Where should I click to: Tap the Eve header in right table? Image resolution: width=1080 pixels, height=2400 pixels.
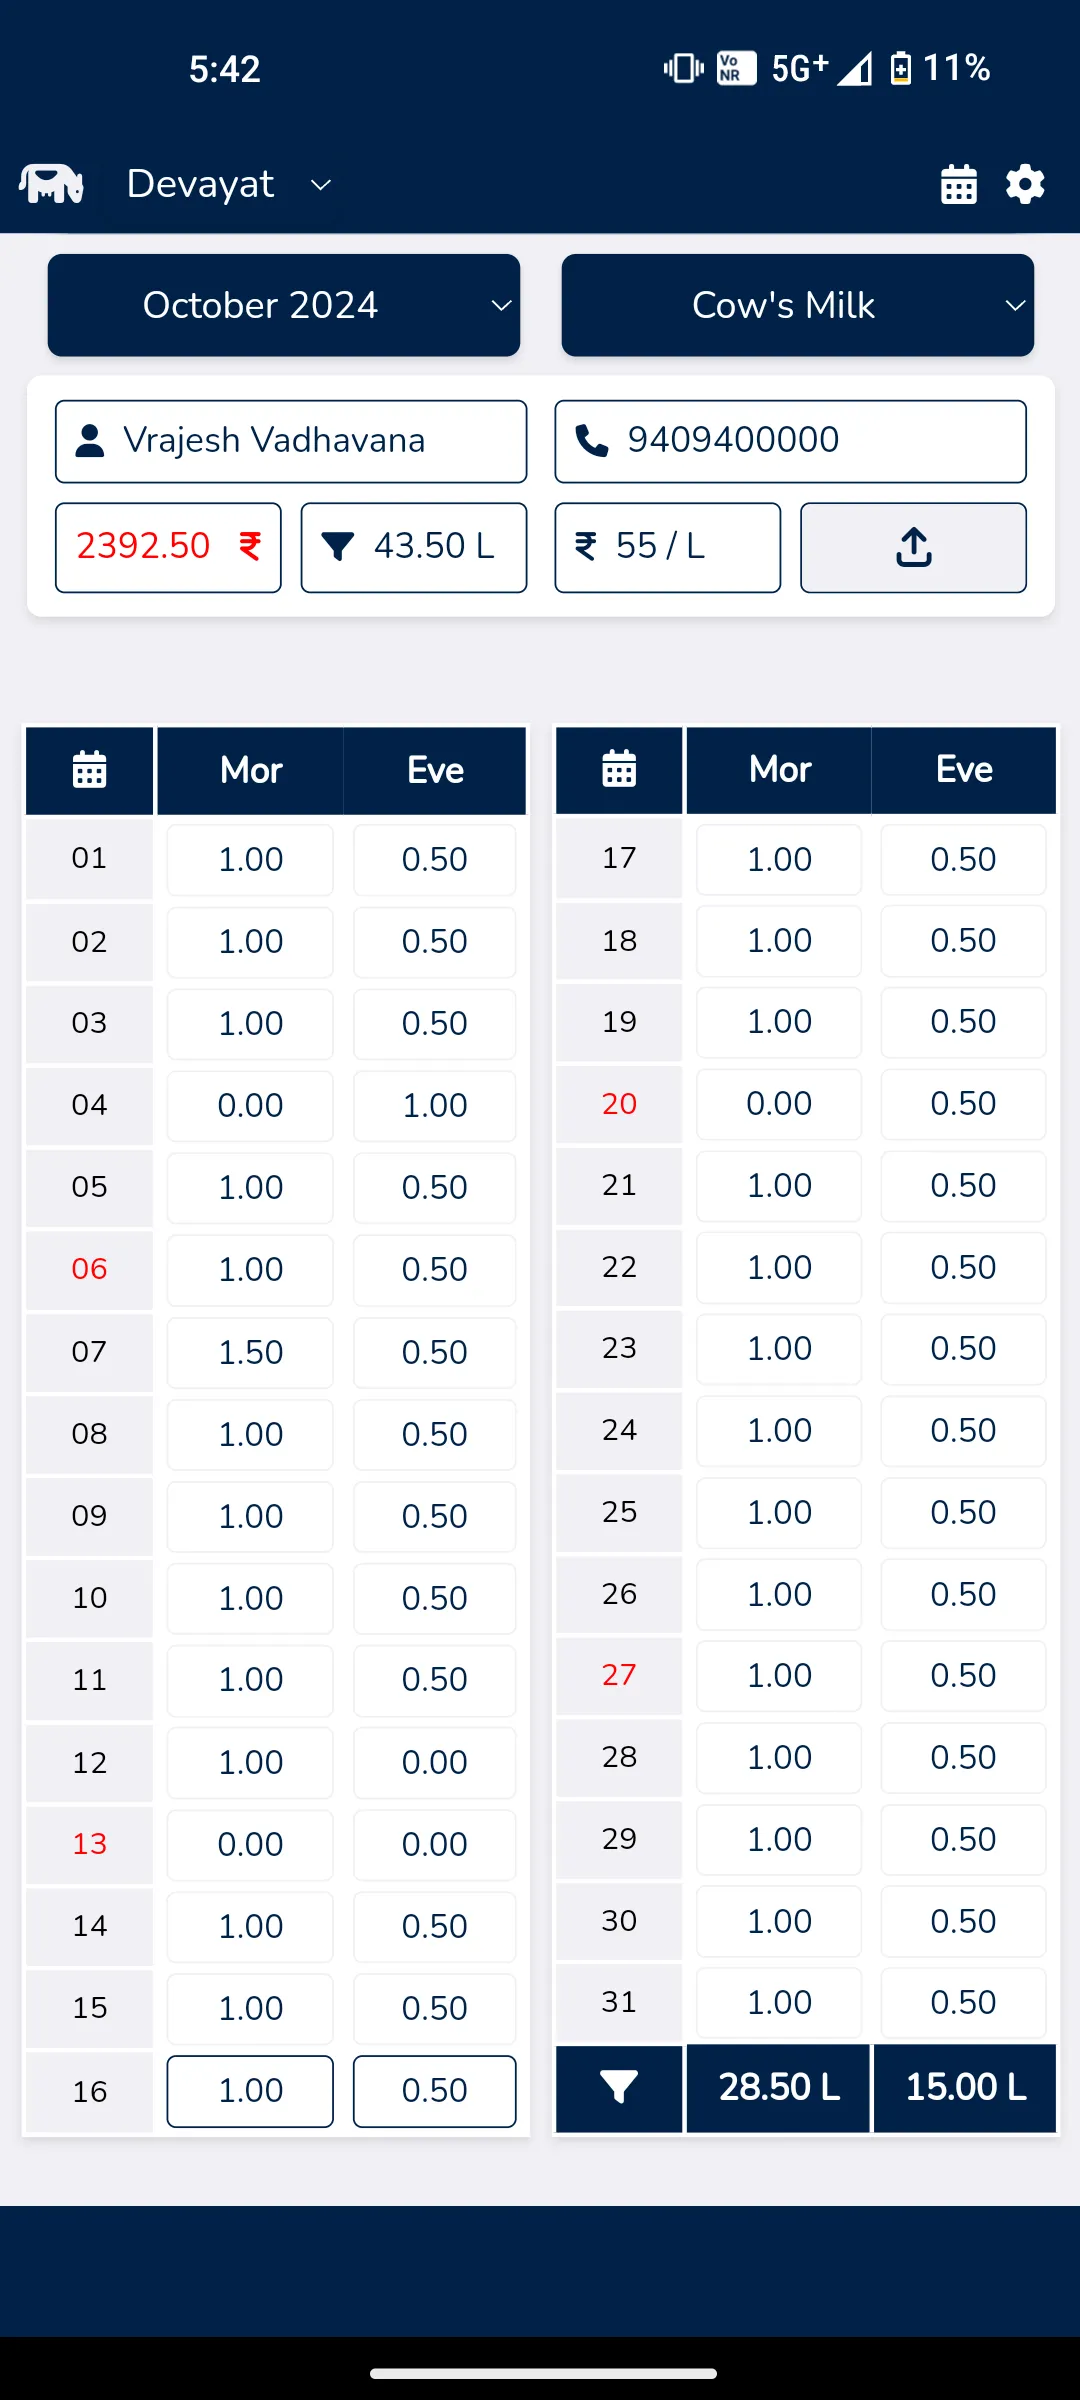[x=964, y=769]
